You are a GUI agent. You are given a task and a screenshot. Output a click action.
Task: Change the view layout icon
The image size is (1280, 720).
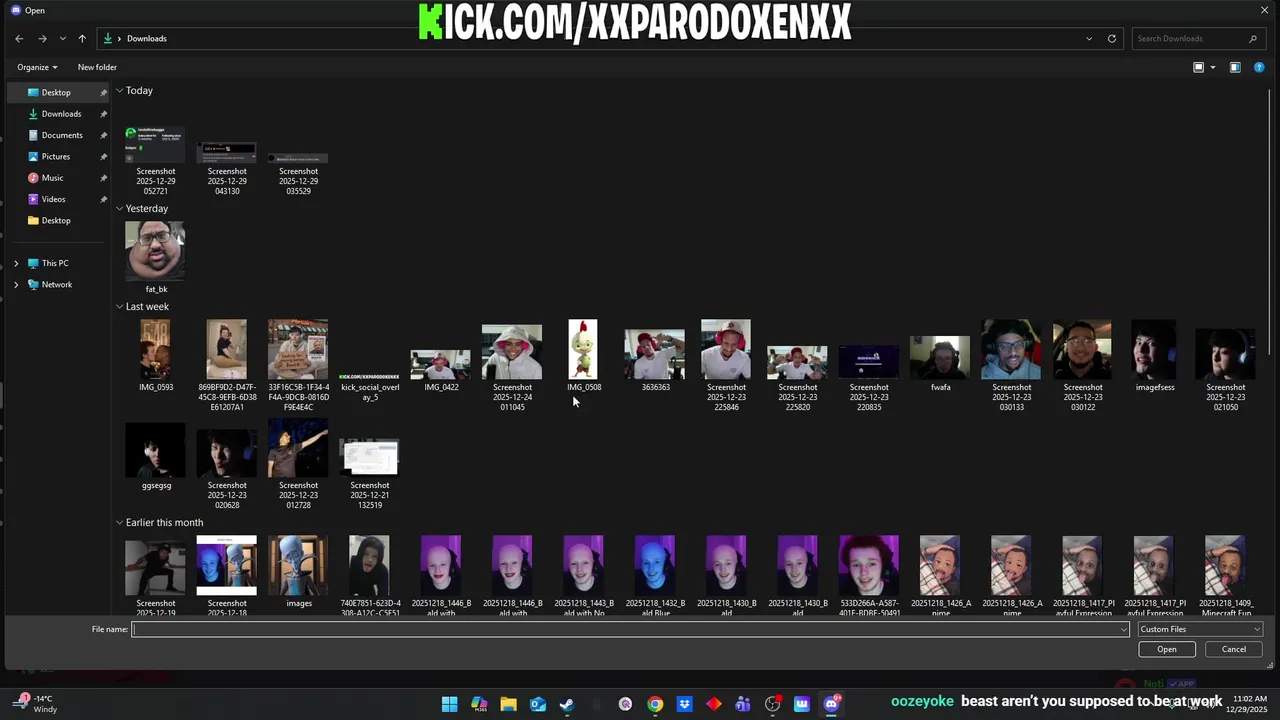pos(1198,67)
